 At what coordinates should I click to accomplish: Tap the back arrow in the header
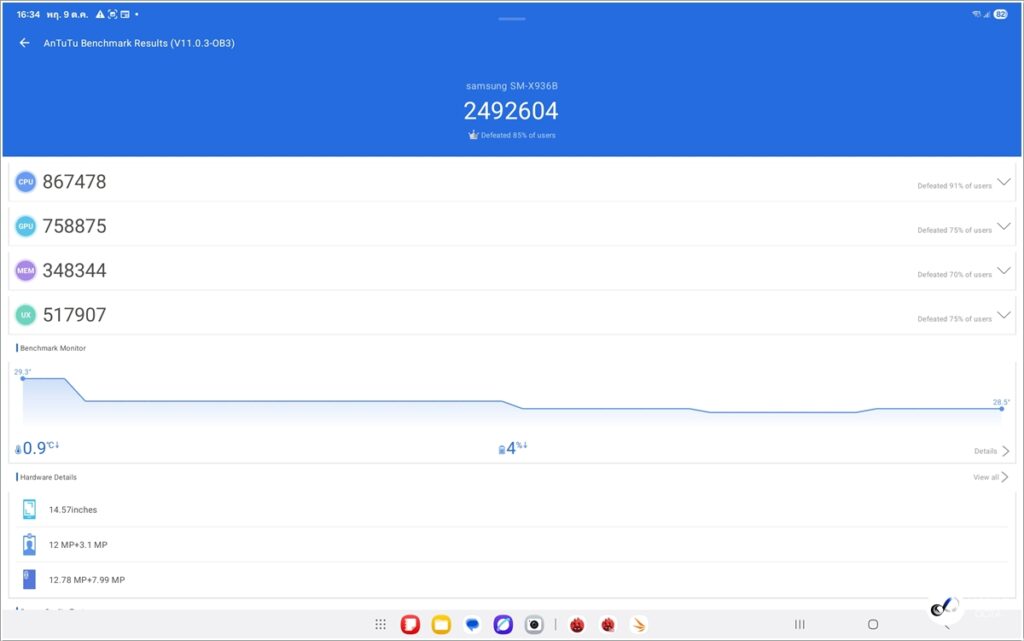(x=25, y=43)
